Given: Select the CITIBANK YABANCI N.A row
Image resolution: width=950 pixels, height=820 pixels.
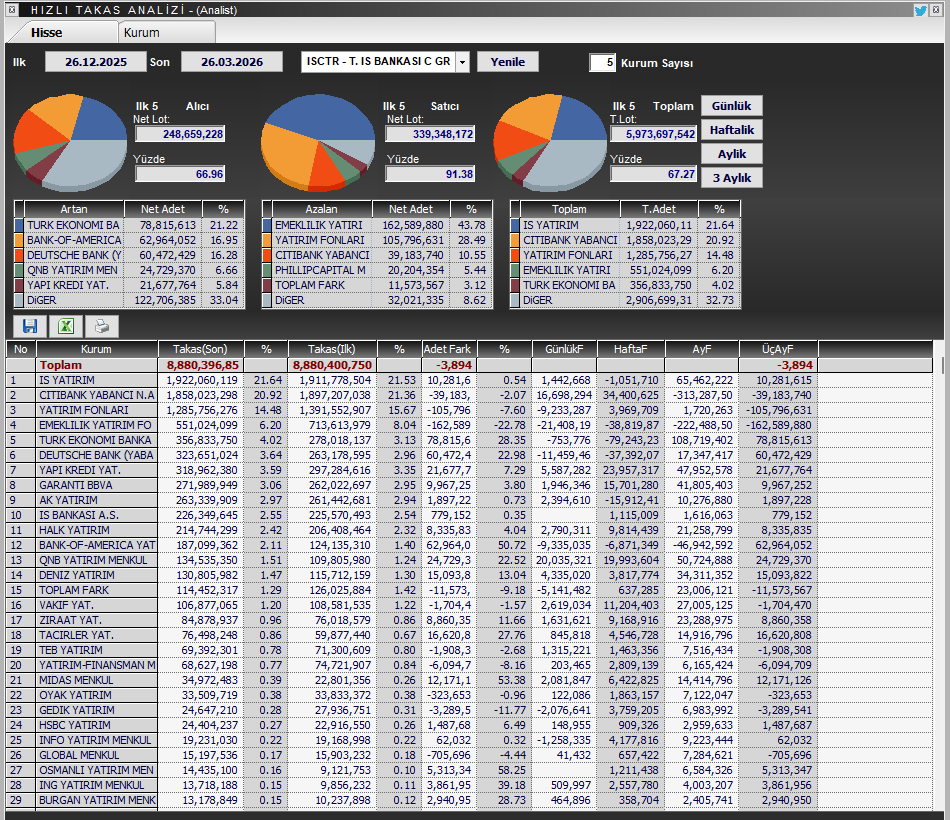Looking at the screenshot, I should pyautogui.click(x=469, y=395).
